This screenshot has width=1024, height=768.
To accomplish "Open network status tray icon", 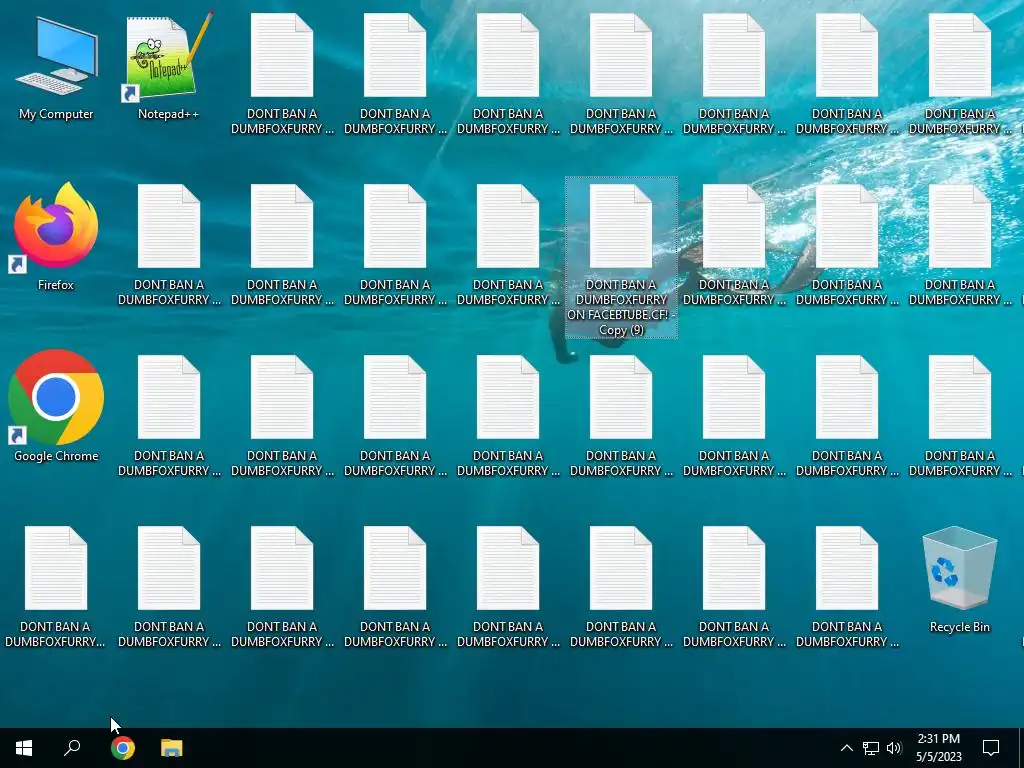I will point(871,748).
